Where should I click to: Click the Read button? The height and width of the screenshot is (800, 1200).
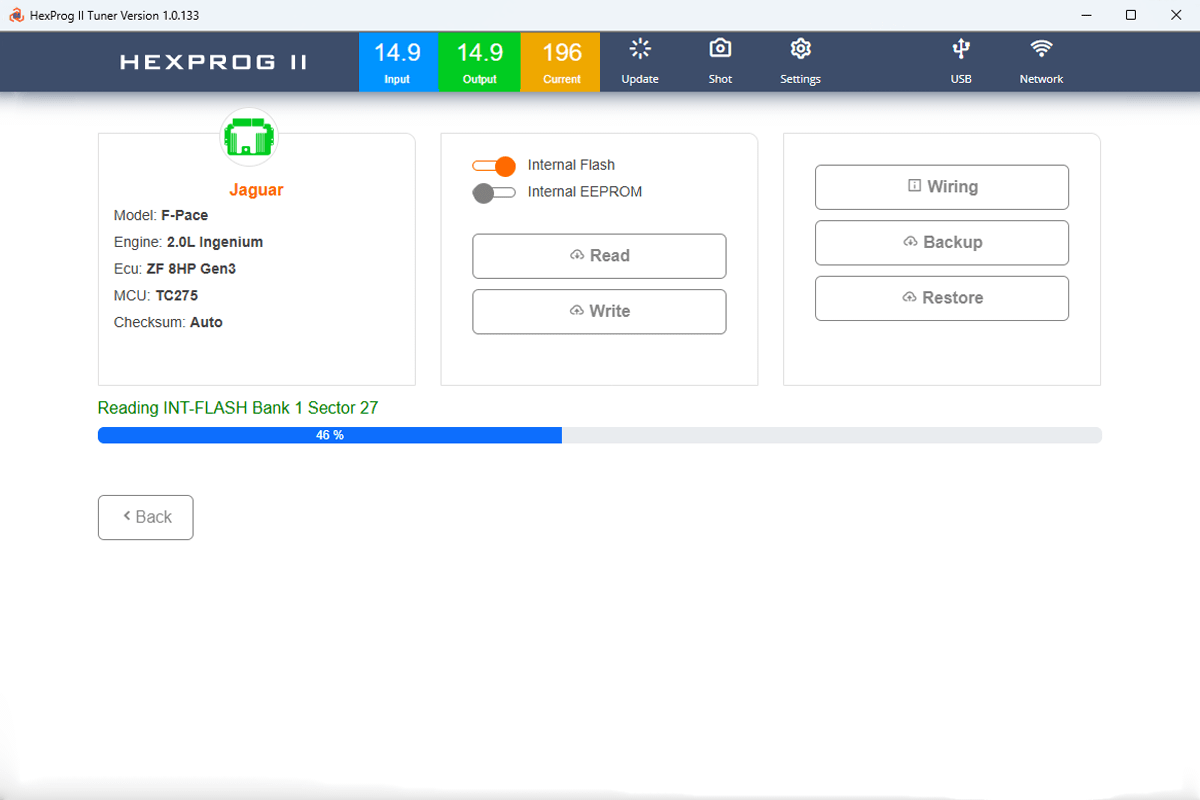(x=599, y=256)
